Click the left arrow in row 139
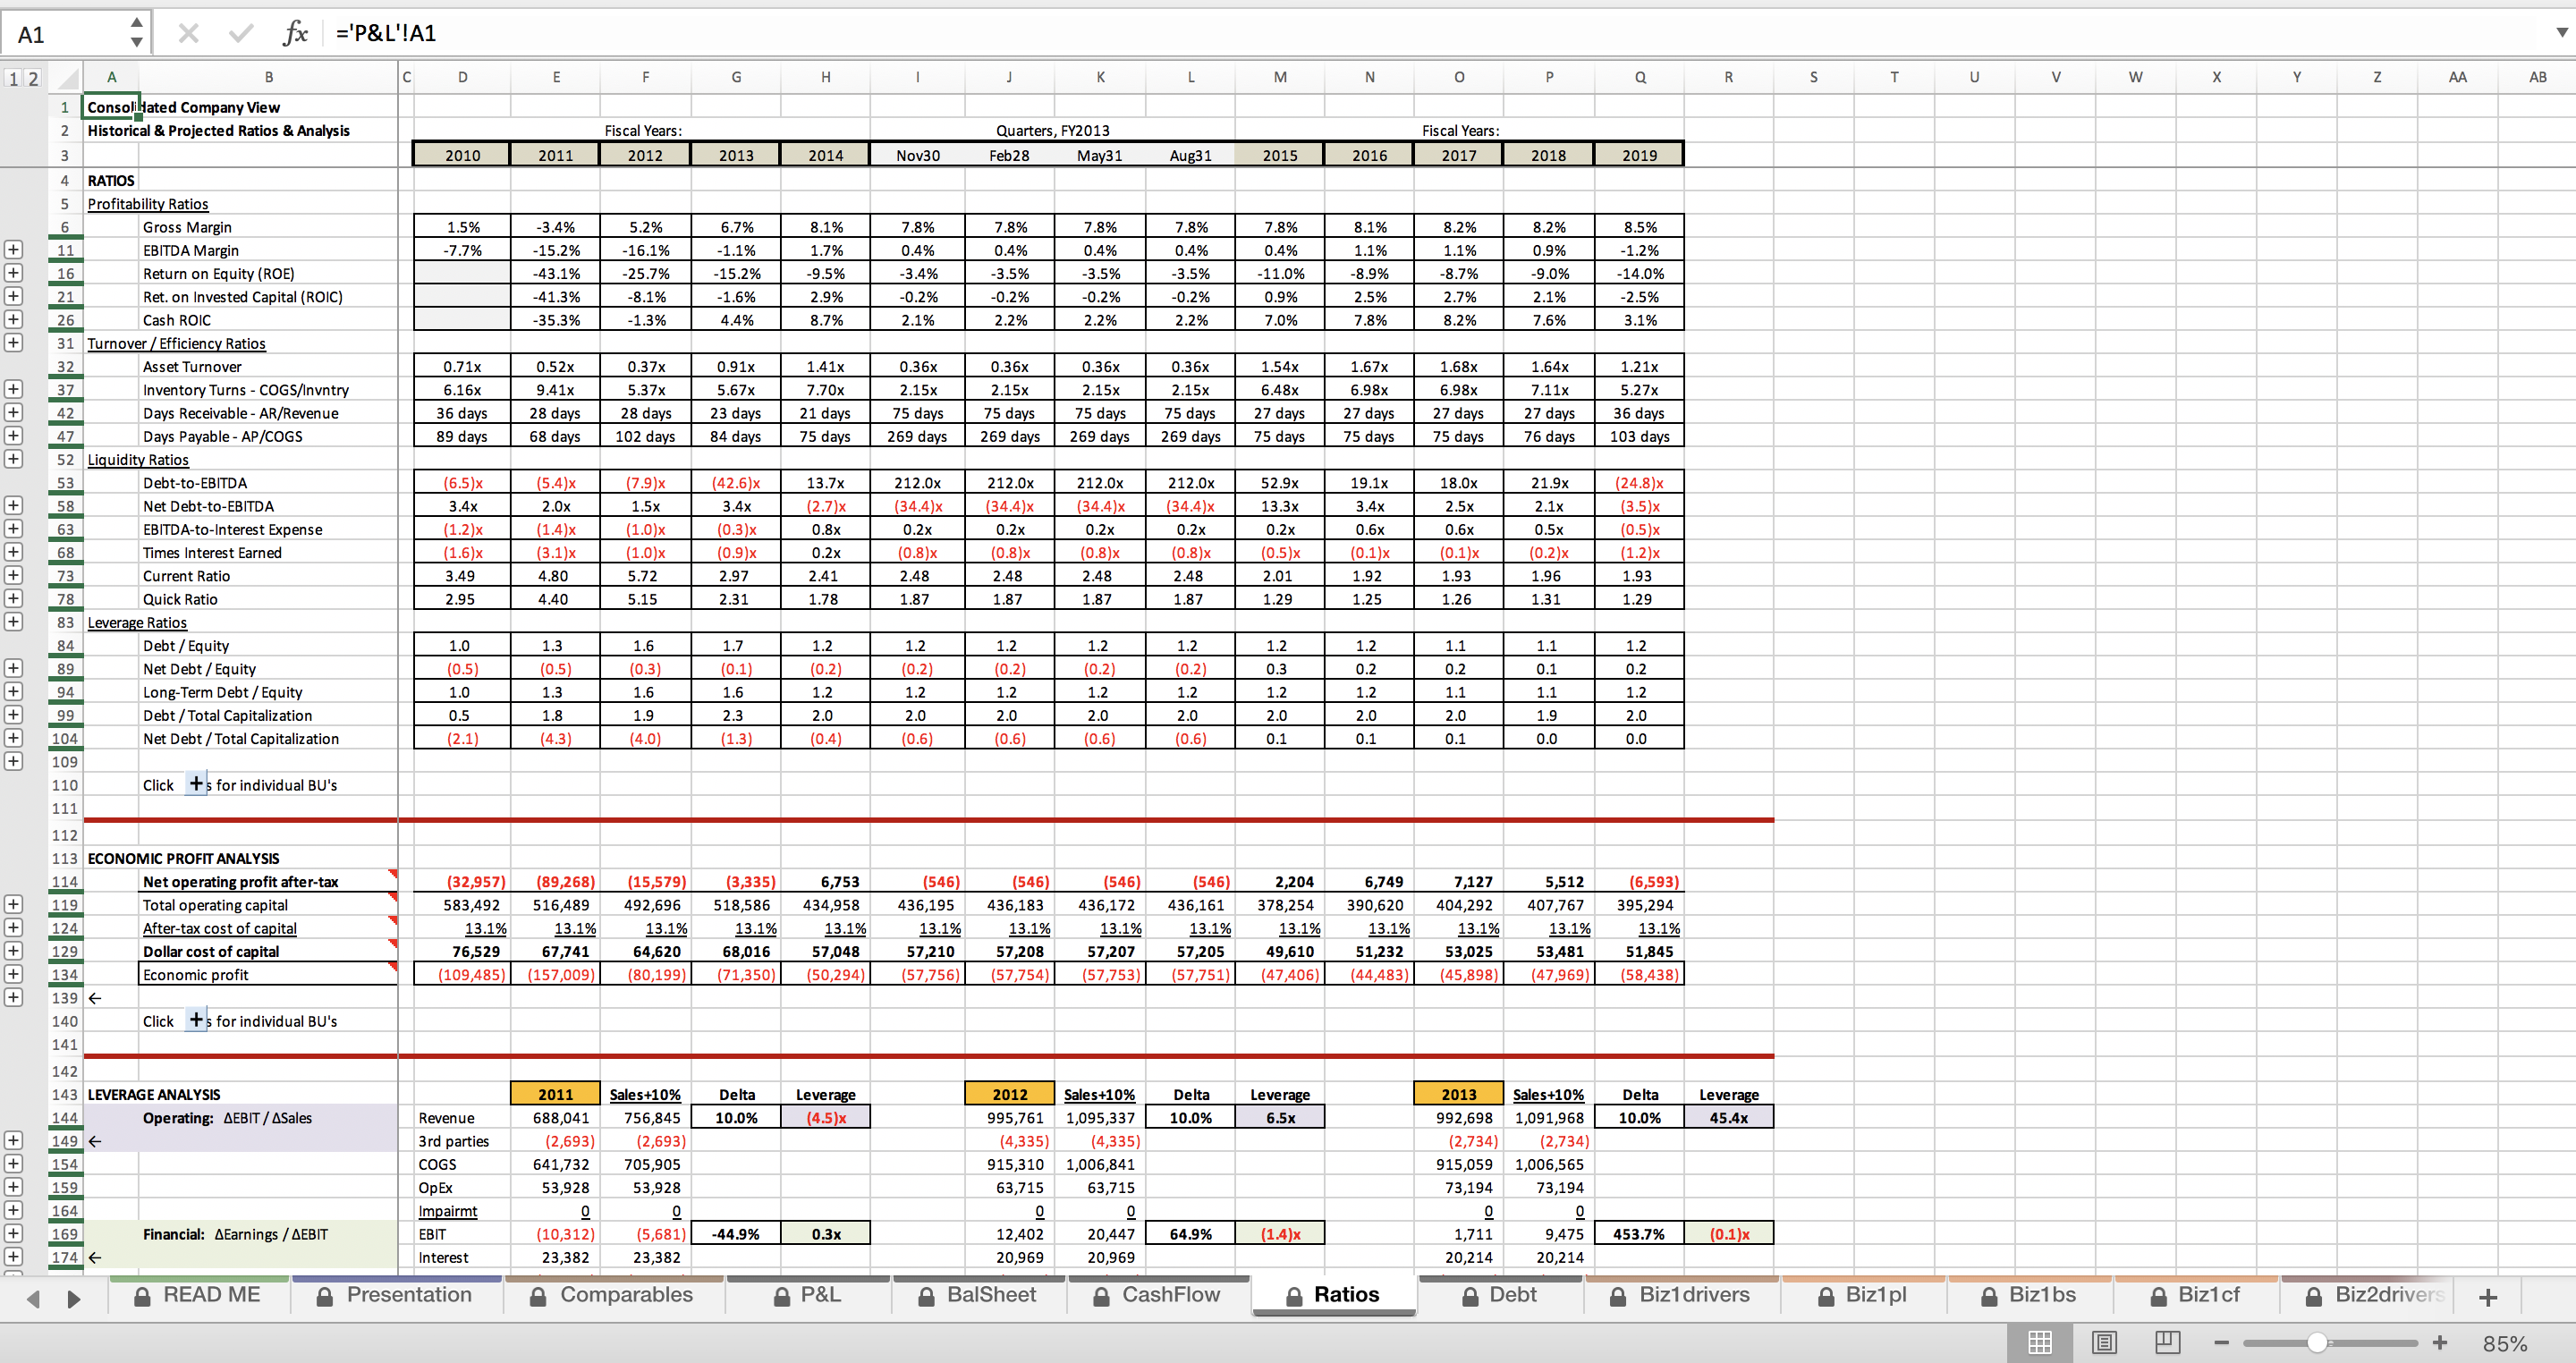Viewport: 2576px width, 1363px height. point(95,998)
